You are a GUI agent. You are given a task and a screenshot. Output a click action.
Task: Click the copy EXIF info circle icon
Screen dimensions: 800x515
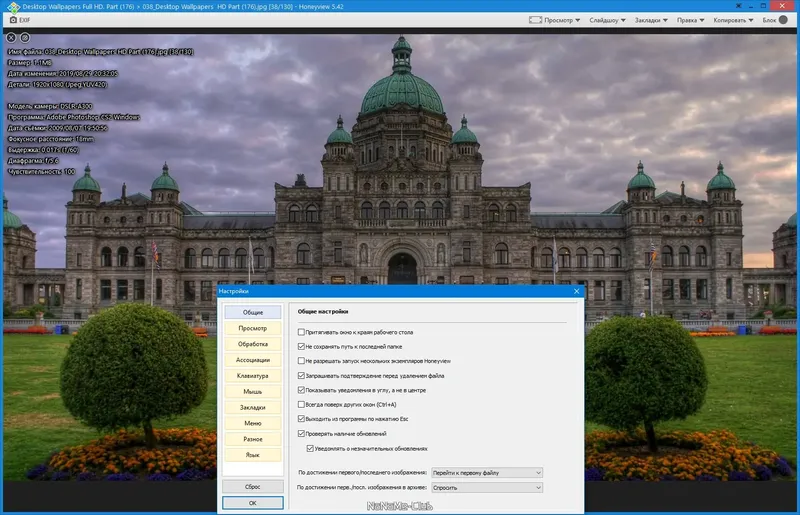click(x=24, y=38)
